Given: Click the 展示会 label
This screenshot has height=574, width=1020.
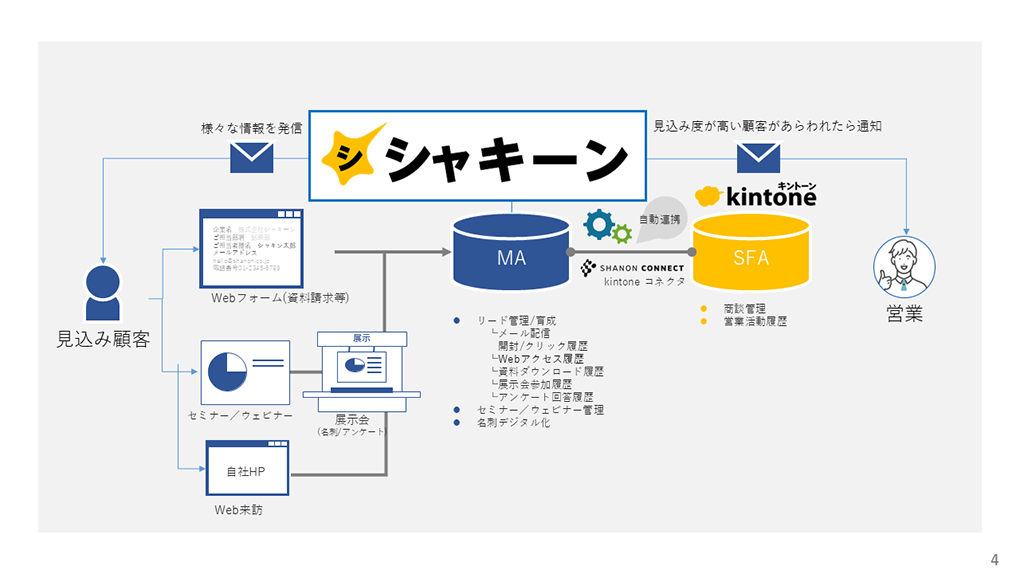Looking at the screenshot, I should 352,420.
